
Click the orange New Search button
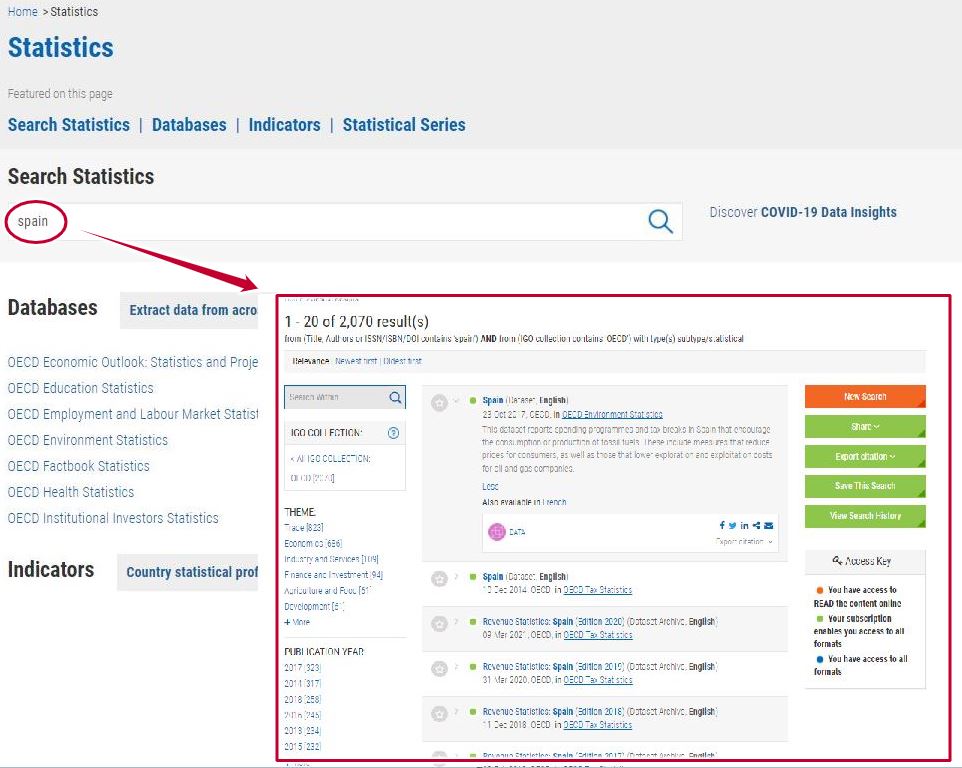865,396
